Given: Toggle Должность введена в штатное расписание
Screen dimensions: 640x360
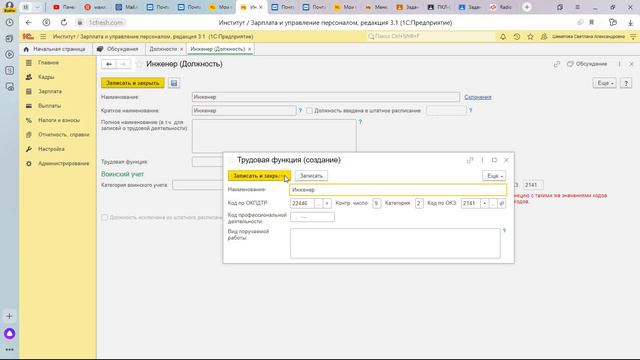Looking at the screenshot, I should pos(309,111).
